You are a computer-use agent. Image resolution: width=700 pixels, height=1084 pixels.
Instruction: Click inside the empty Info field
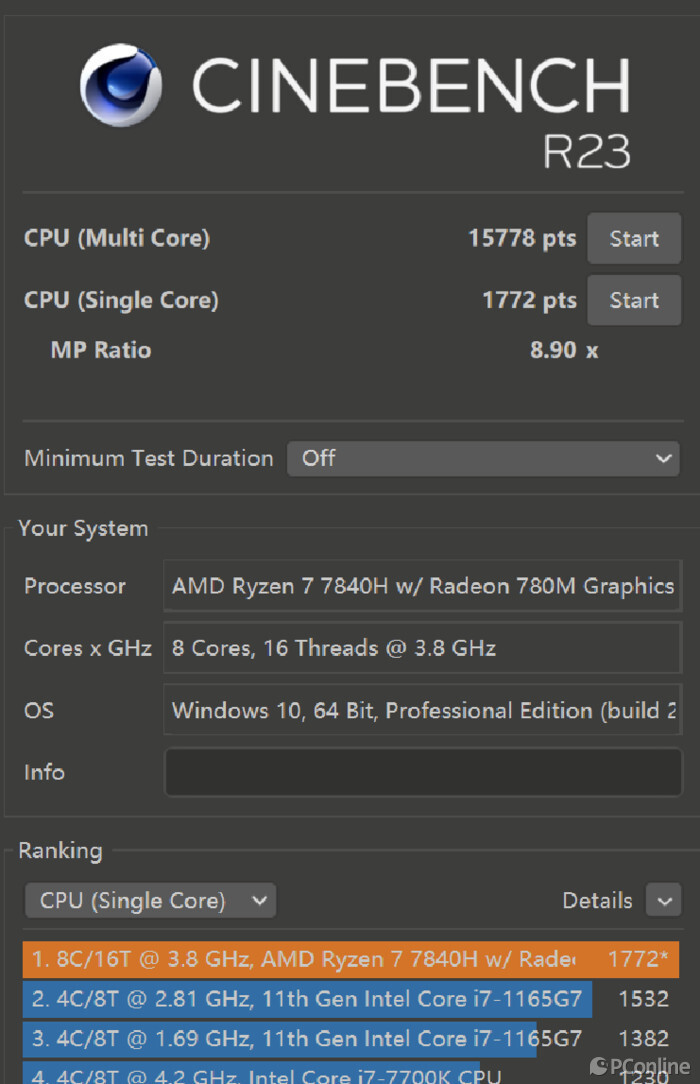coord(423,772)
